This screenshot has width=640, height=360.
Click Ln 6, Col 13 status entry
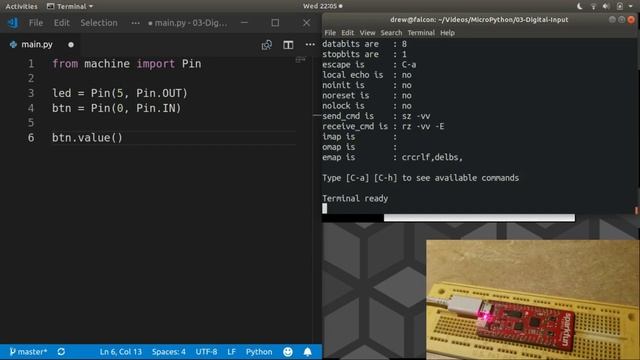pyautogui.click(x=121, y=351)
